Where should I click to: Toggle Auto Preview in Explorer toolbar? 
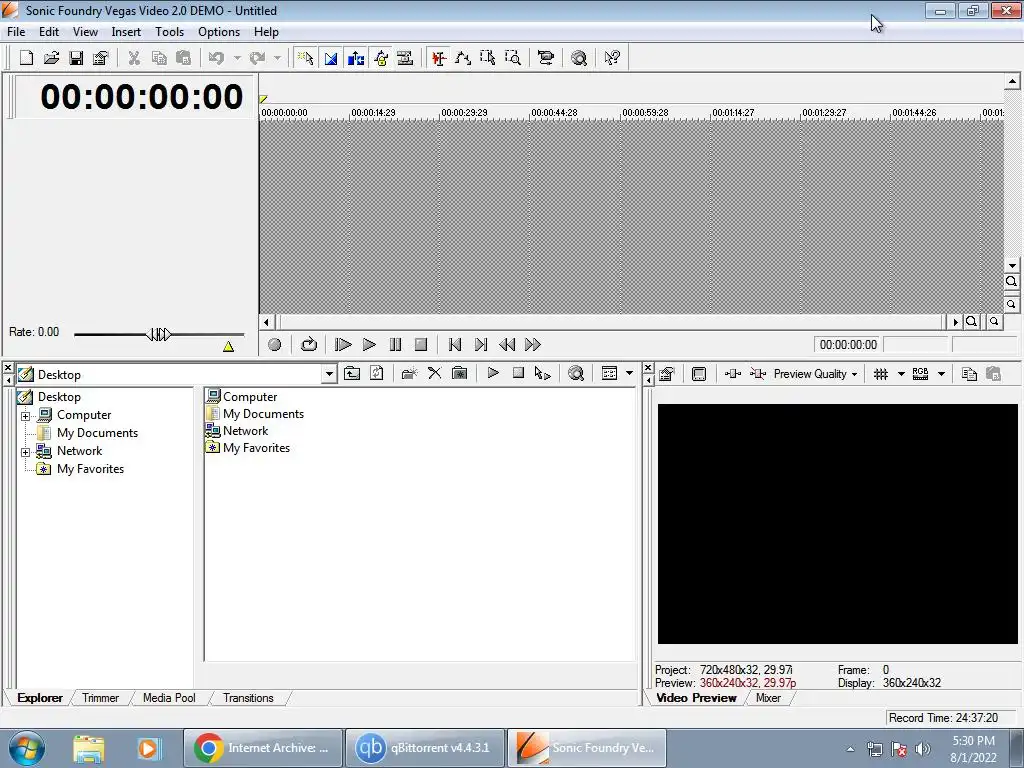543,374
